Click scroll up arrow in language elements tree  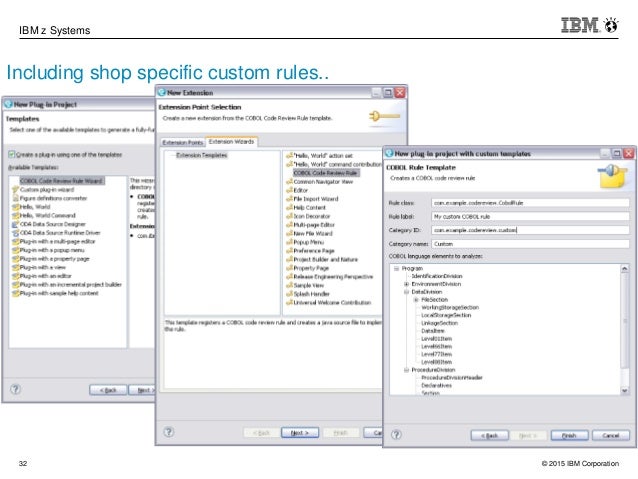625,269
